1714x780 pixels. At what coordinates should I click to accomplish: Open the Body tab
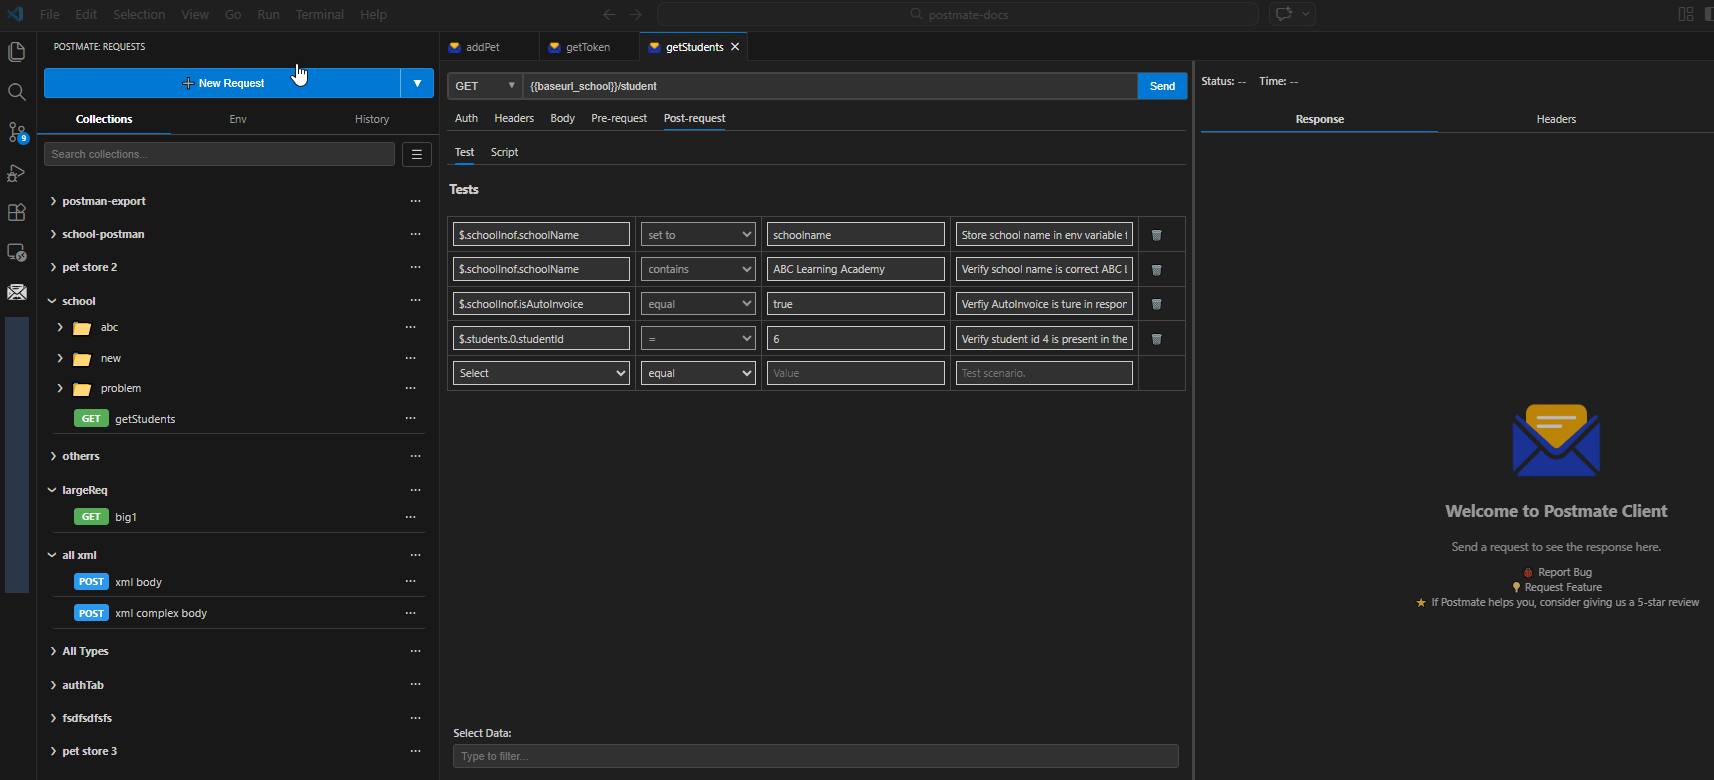tap(563, 118)
